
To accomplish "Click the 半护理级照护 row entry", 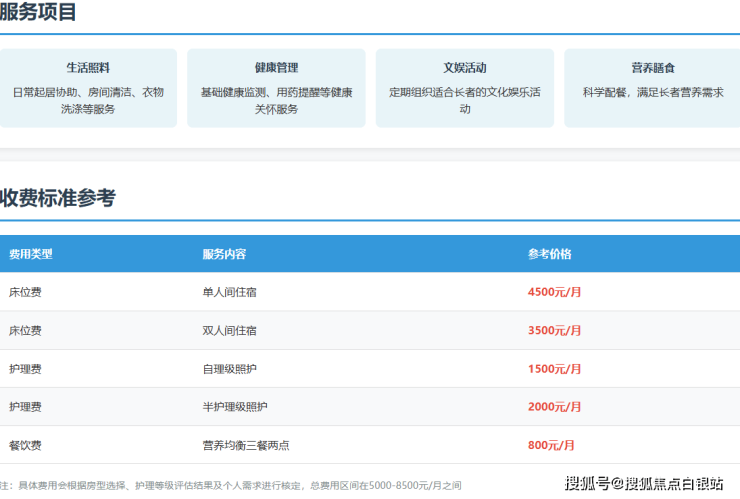I will [x=235, y=407].
